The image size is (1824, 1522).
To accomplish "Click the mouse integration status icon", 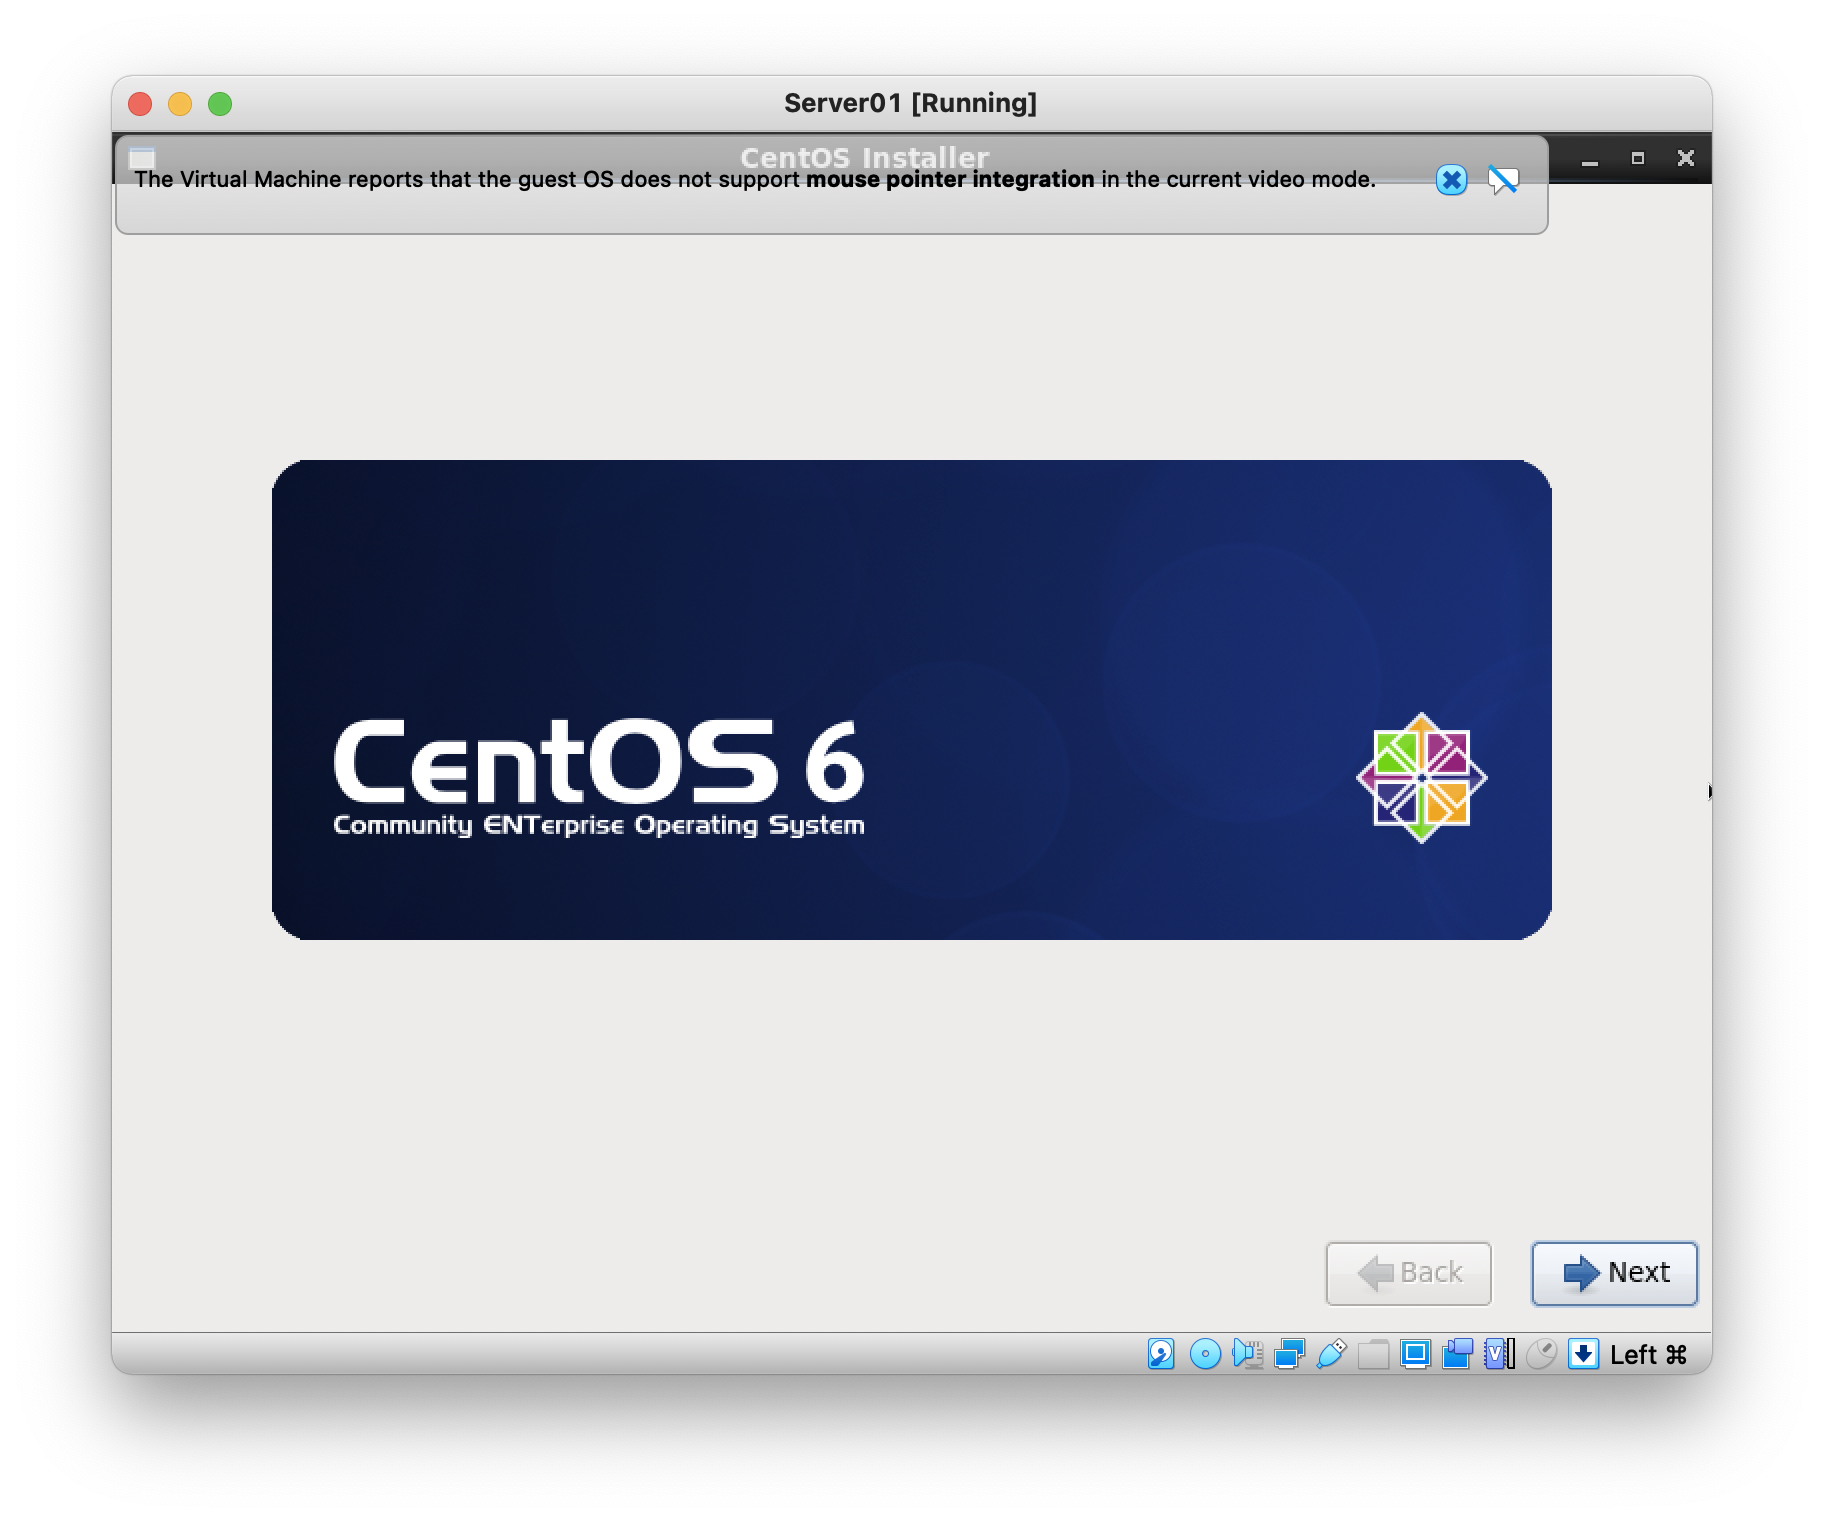I will (1542, 1354).
